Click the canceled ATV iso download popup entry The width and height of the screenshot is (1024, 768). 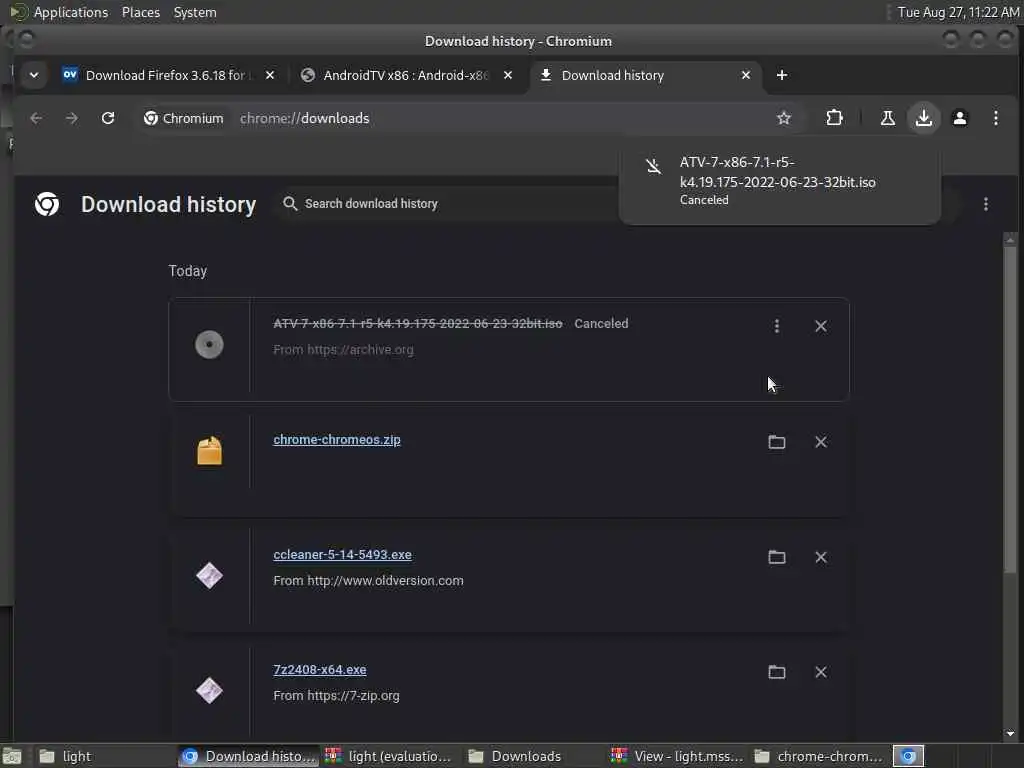[x=780, y=181]
